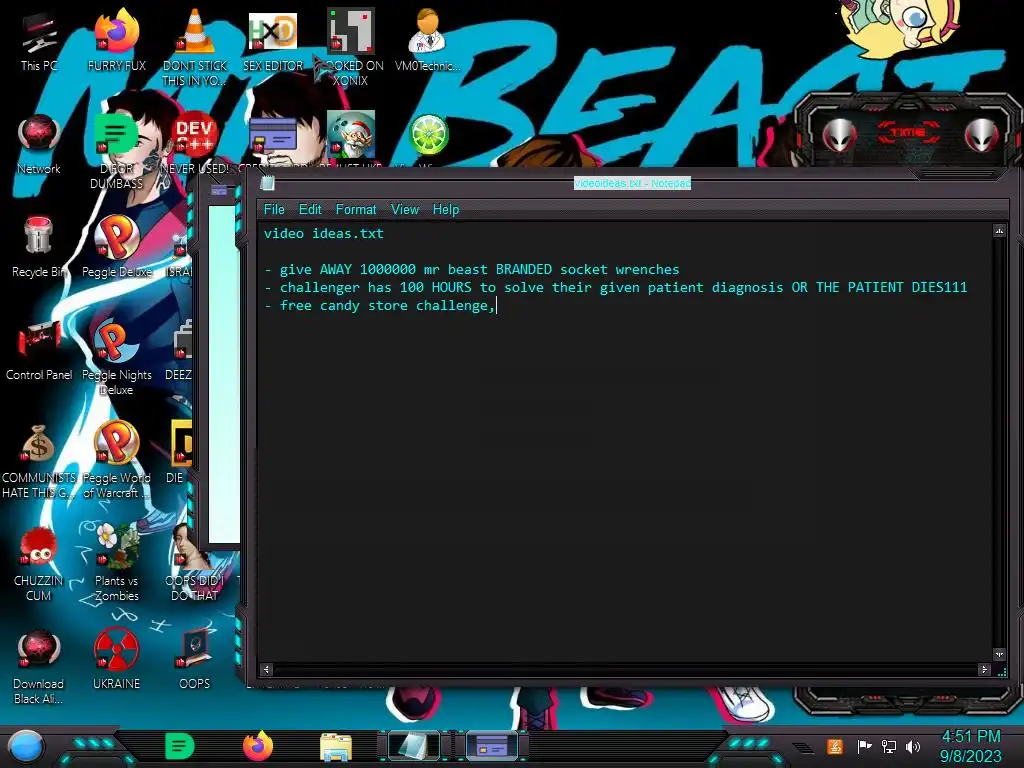Open the credit card desktop icon
Viewport: 1024px width, 768px height.
click(x=273, y=137)
